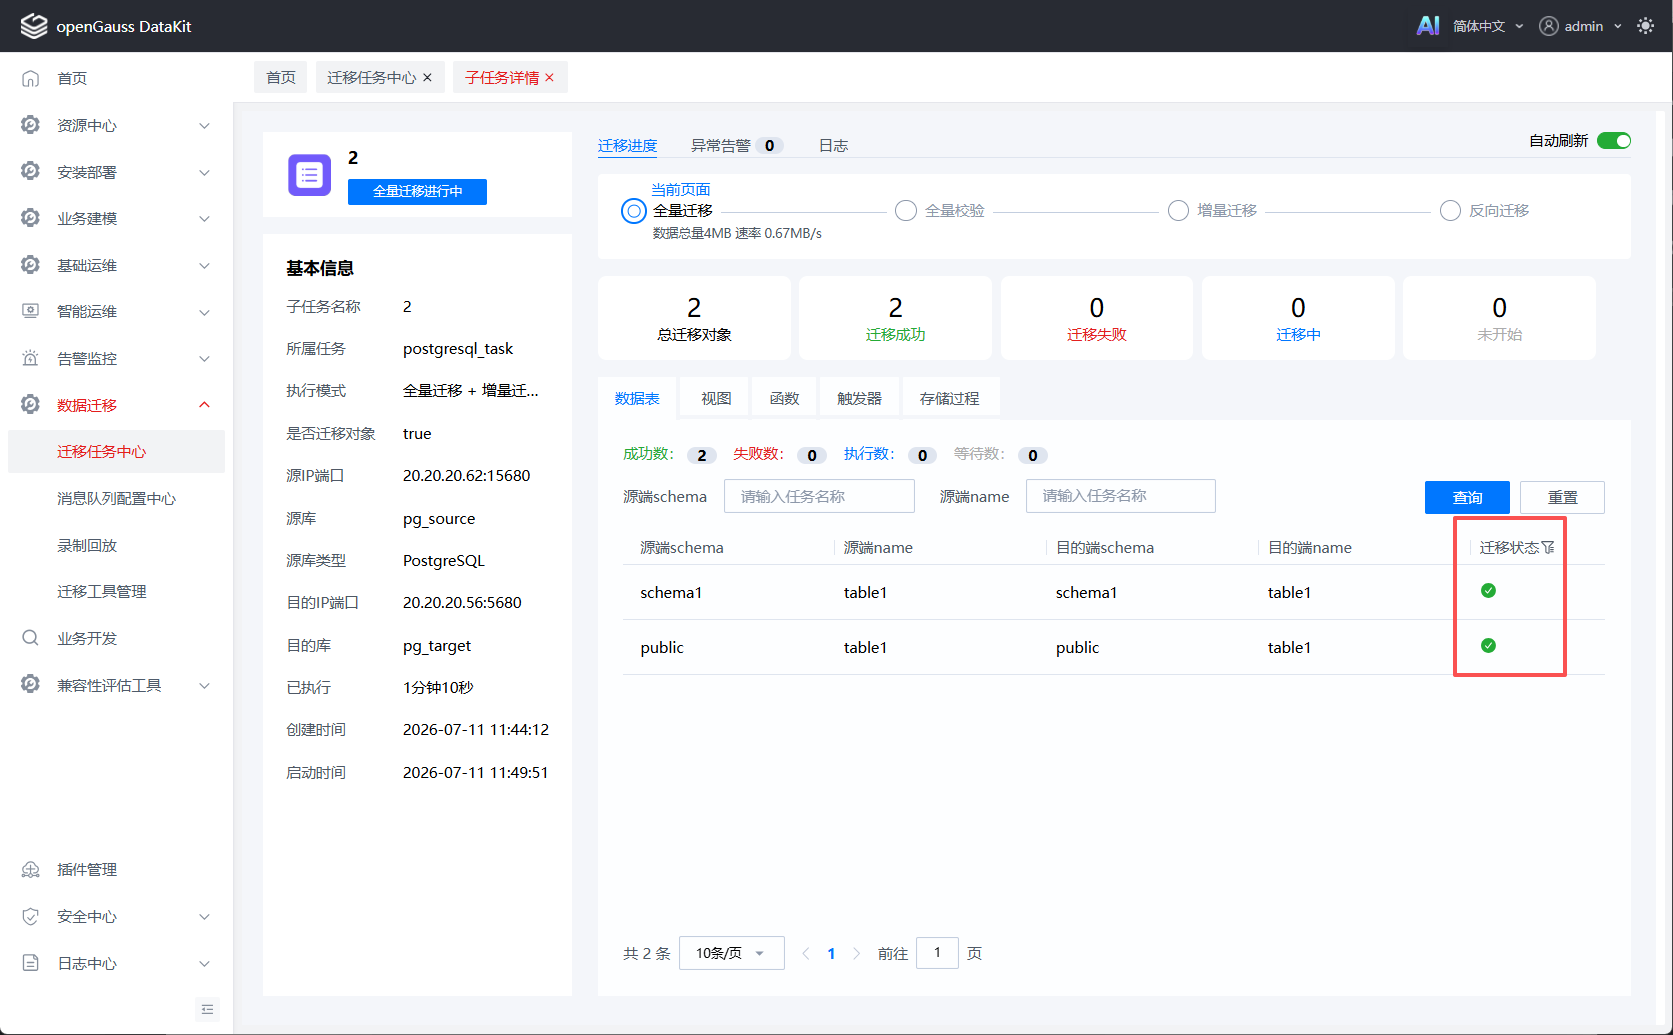1673x1035 pixels.
Task: Click the 源端schema input field
Action: click(819, 496)
